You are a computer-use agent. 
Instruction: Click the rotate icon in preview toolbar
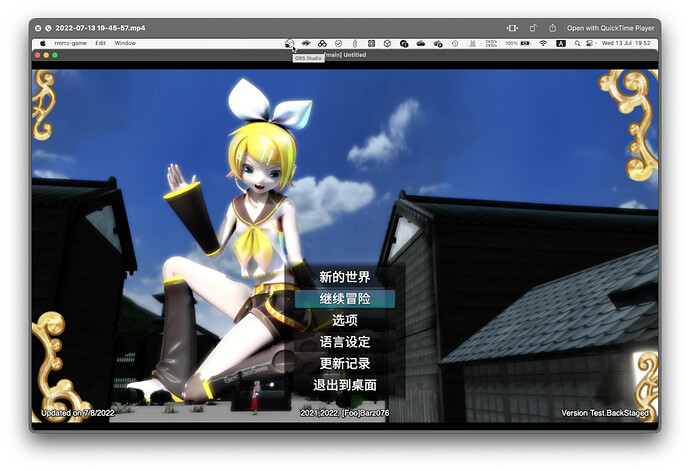(x=535, y=28)
